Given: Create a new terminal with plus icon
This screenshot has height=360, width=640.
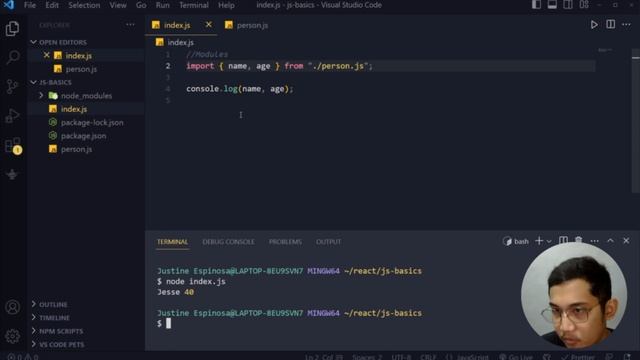Looking at the screenshot, I should 539,241.
